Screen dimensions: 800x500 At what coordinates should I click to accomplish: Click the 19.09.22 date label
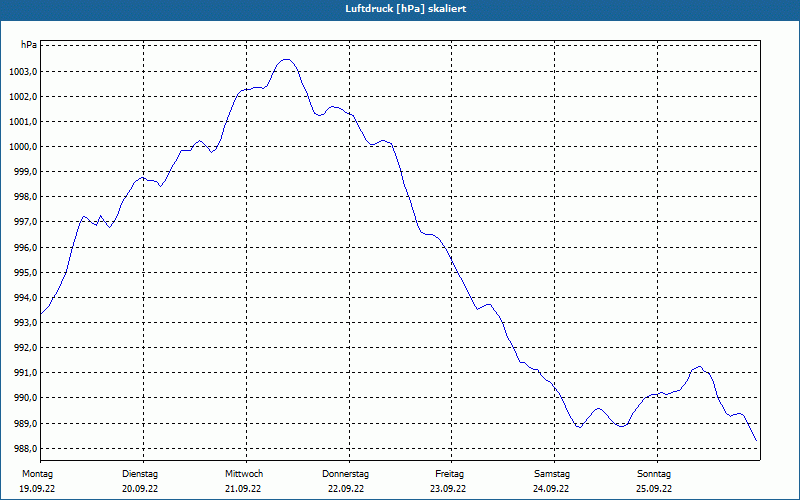[37, 489]
